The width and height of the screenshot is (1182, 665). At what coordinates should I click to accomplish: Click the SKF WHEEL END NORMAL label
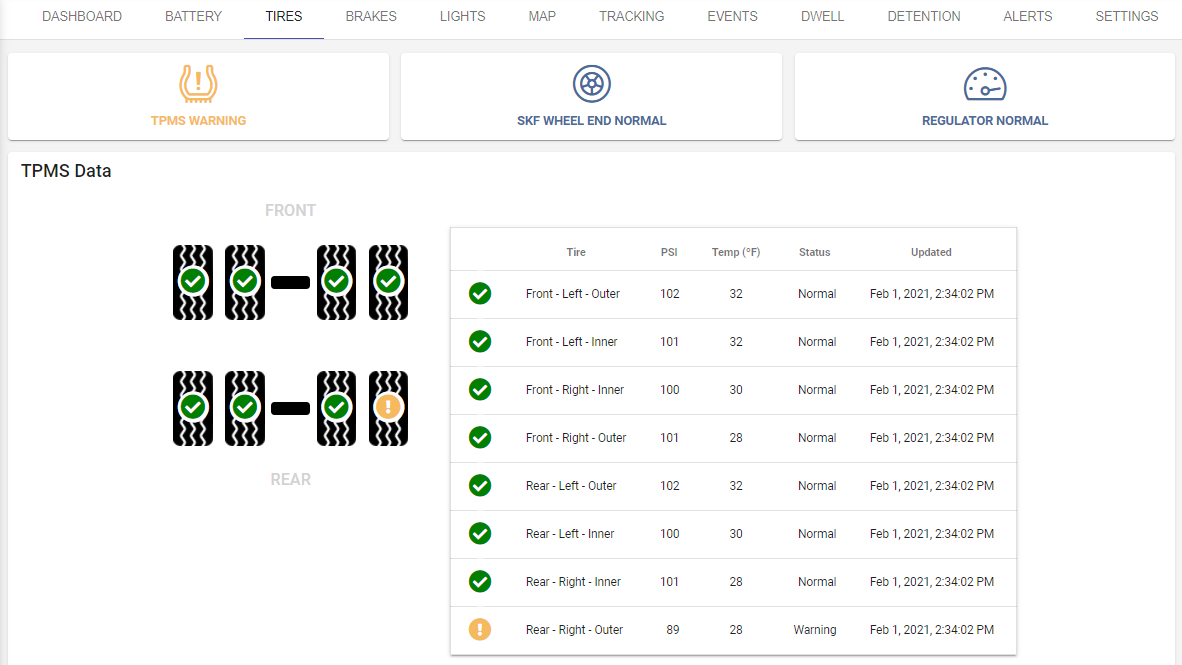pos(591,120)
